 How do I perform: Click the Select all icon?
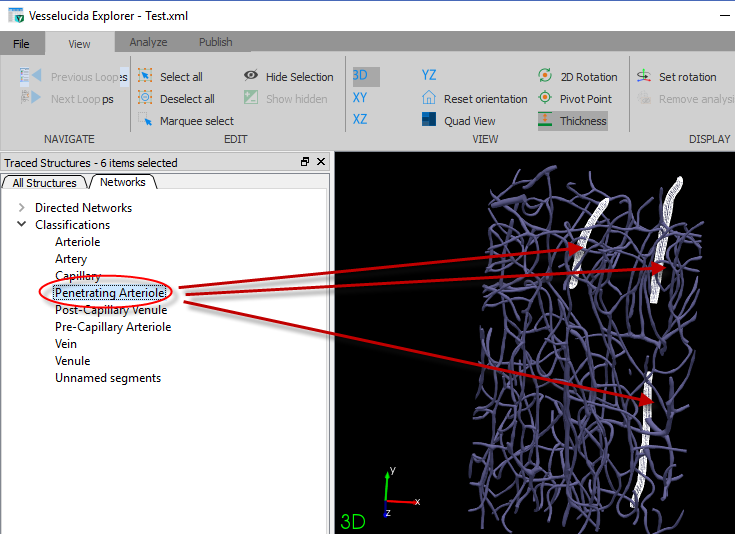pos(145,76)
